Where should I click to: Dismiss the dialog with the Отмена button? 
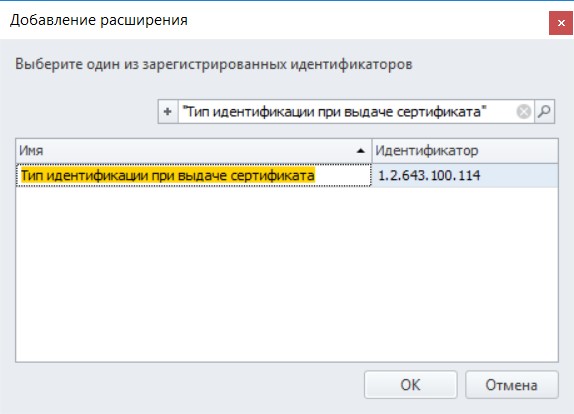(511, 385)
